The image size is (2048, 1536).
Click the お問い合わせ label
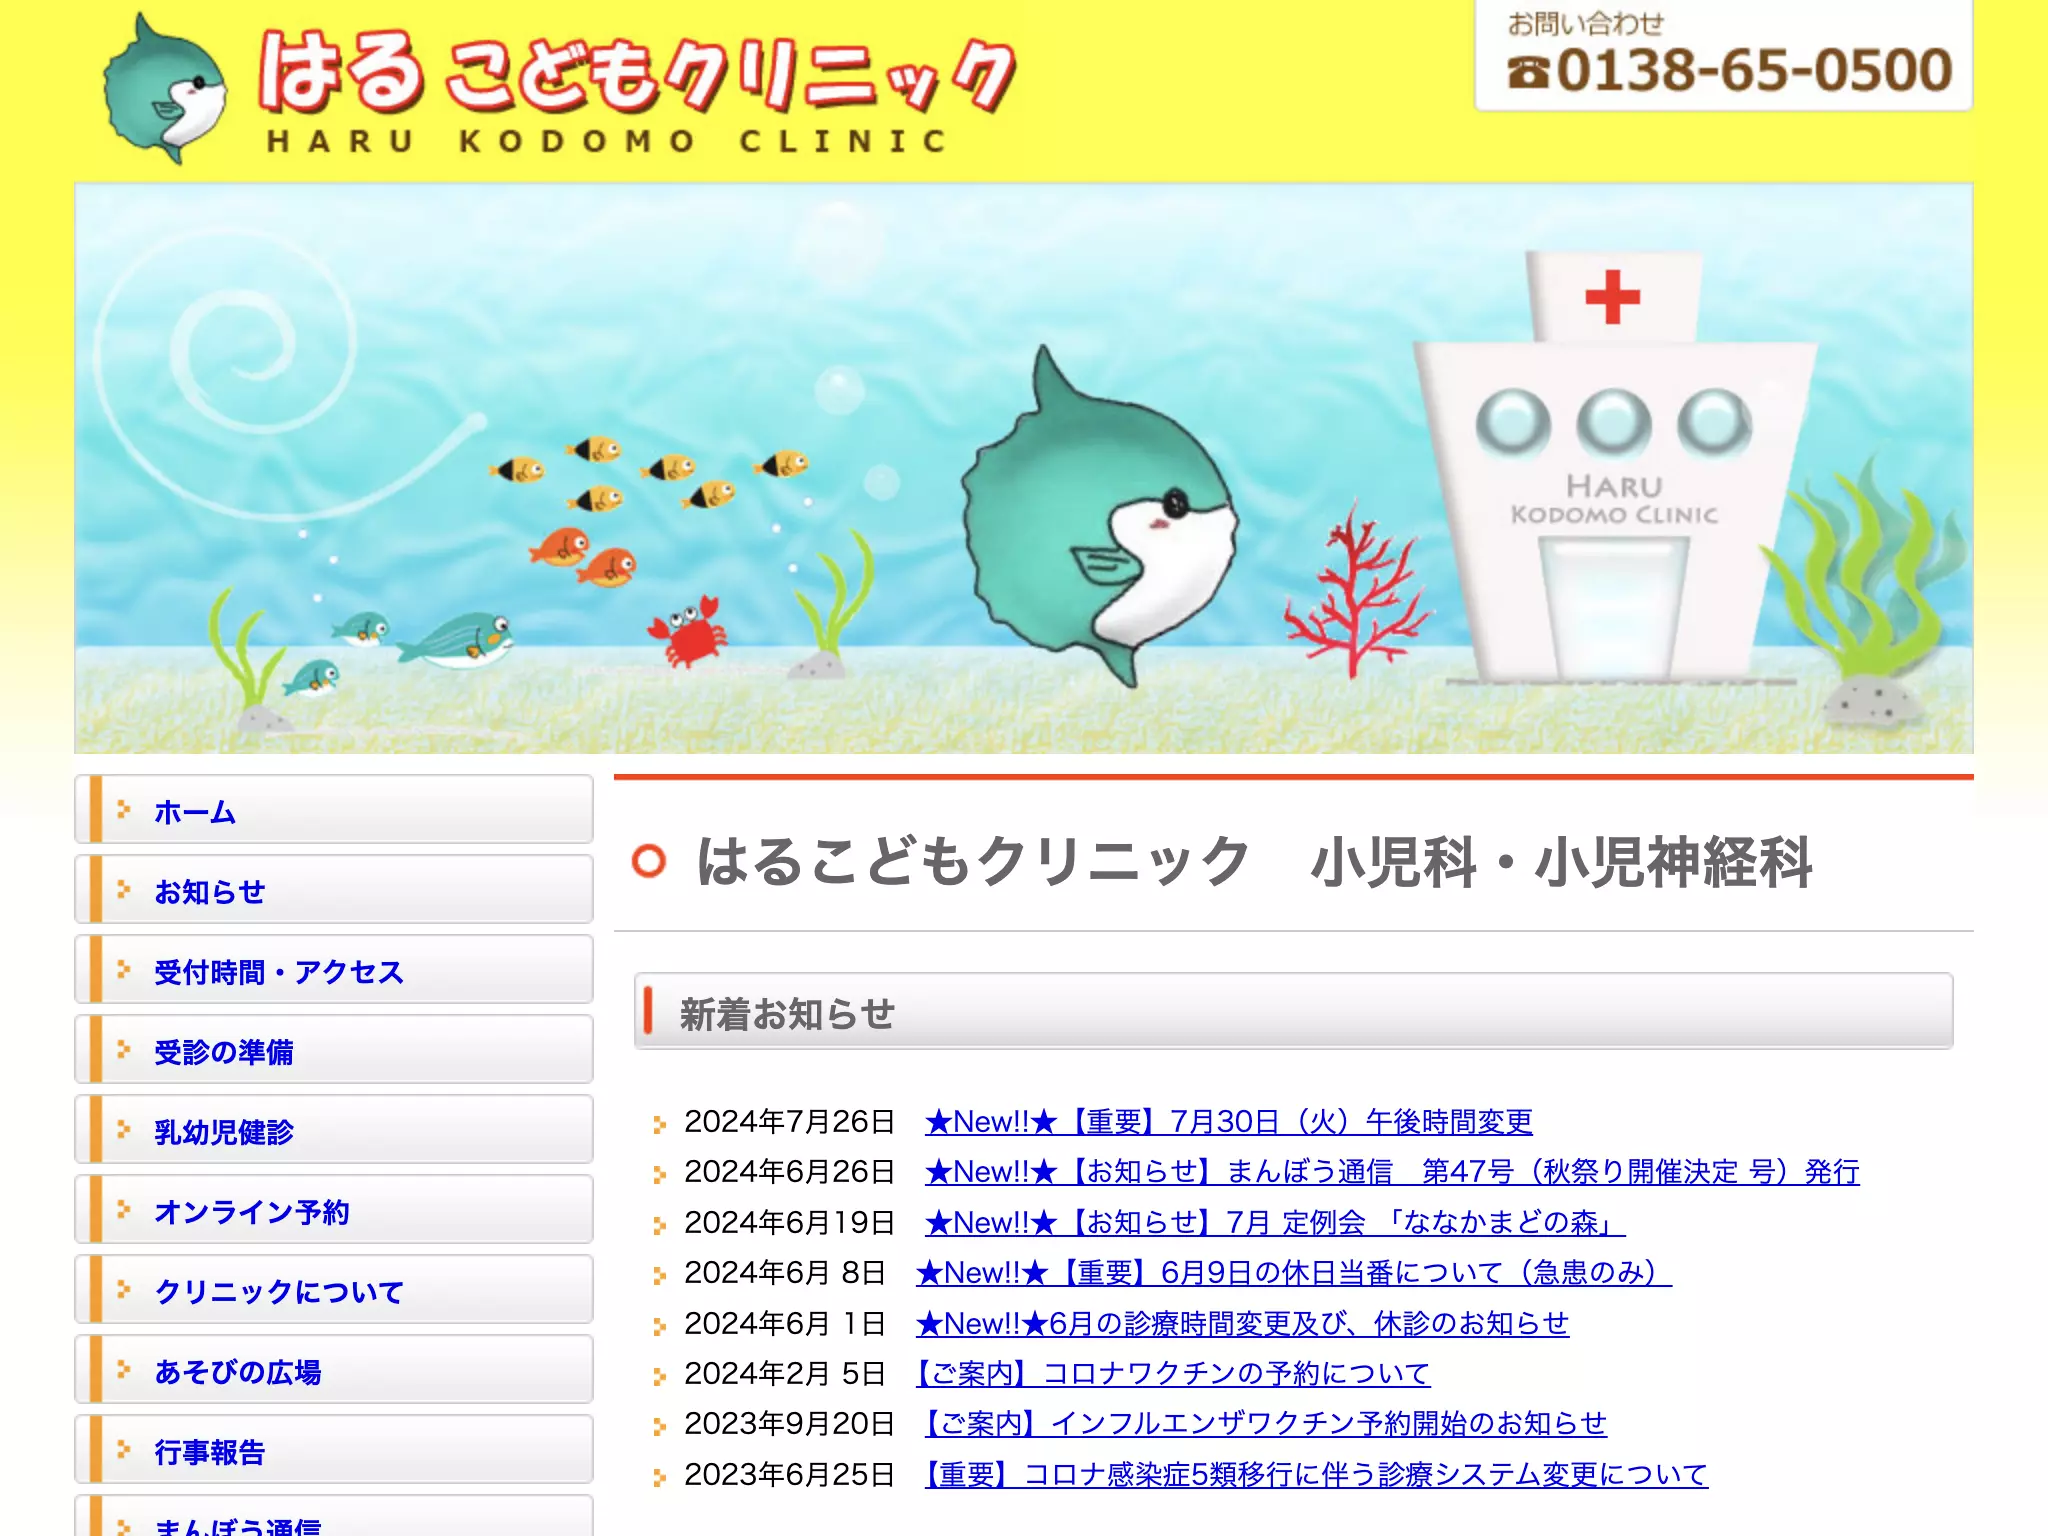coord(1586,23)
